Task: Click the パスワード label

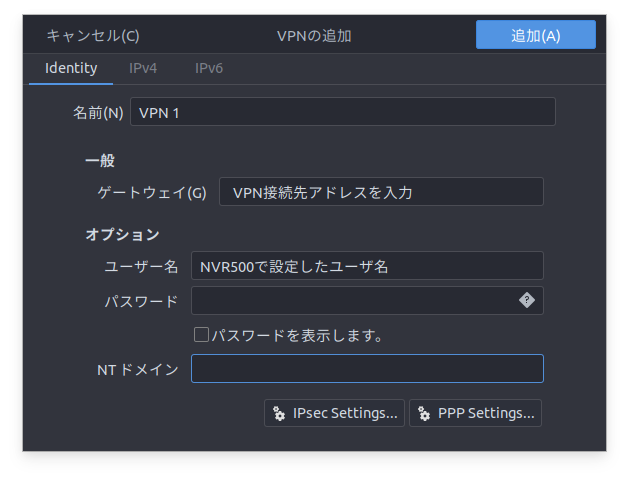Action: (x=141, y=301)
